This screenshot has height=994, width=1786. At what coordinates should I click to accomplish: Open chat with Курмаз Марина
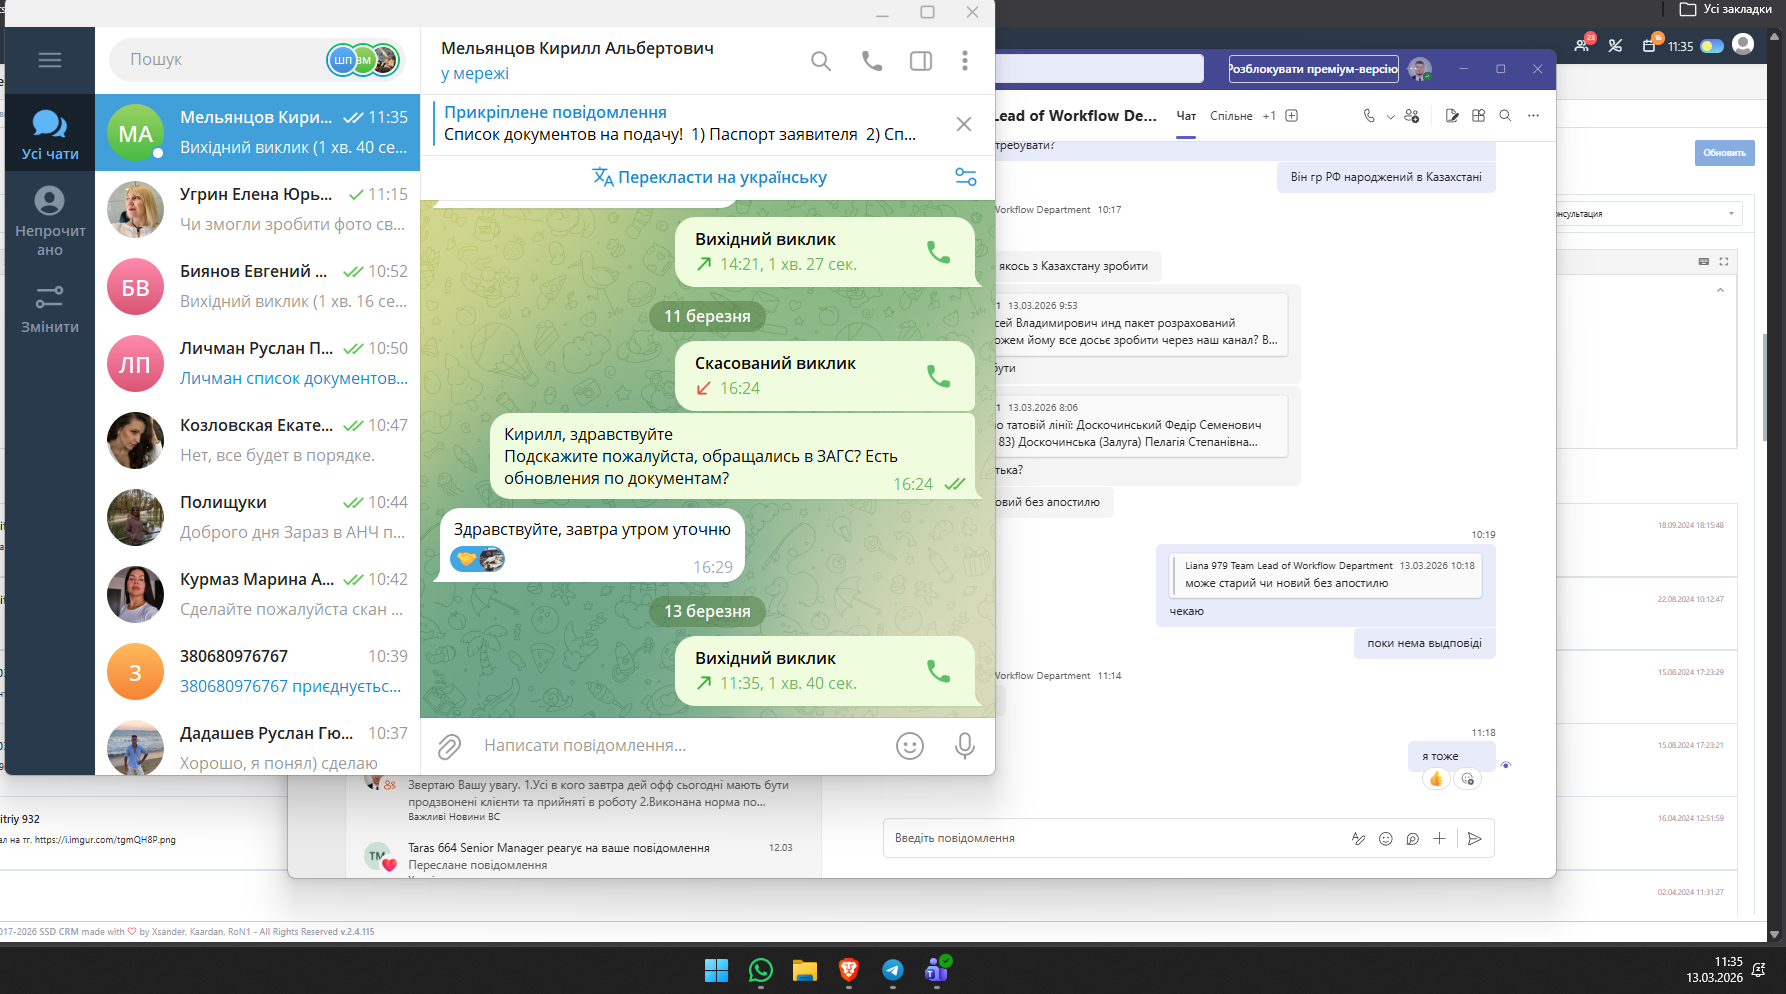tap(258, 594)
